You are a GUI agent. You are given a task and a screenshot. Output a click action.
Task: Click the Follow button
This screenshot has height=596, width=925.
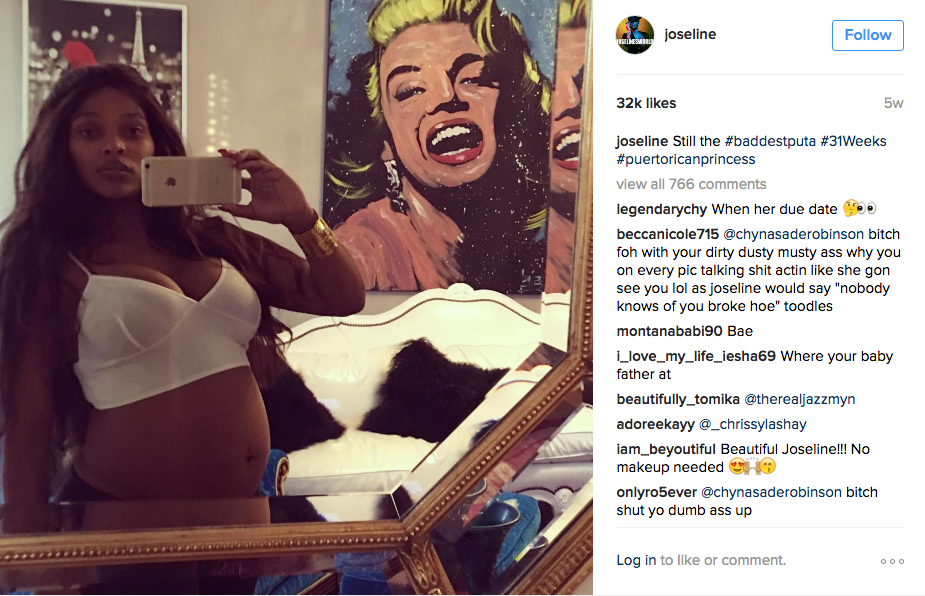[867, 35]
